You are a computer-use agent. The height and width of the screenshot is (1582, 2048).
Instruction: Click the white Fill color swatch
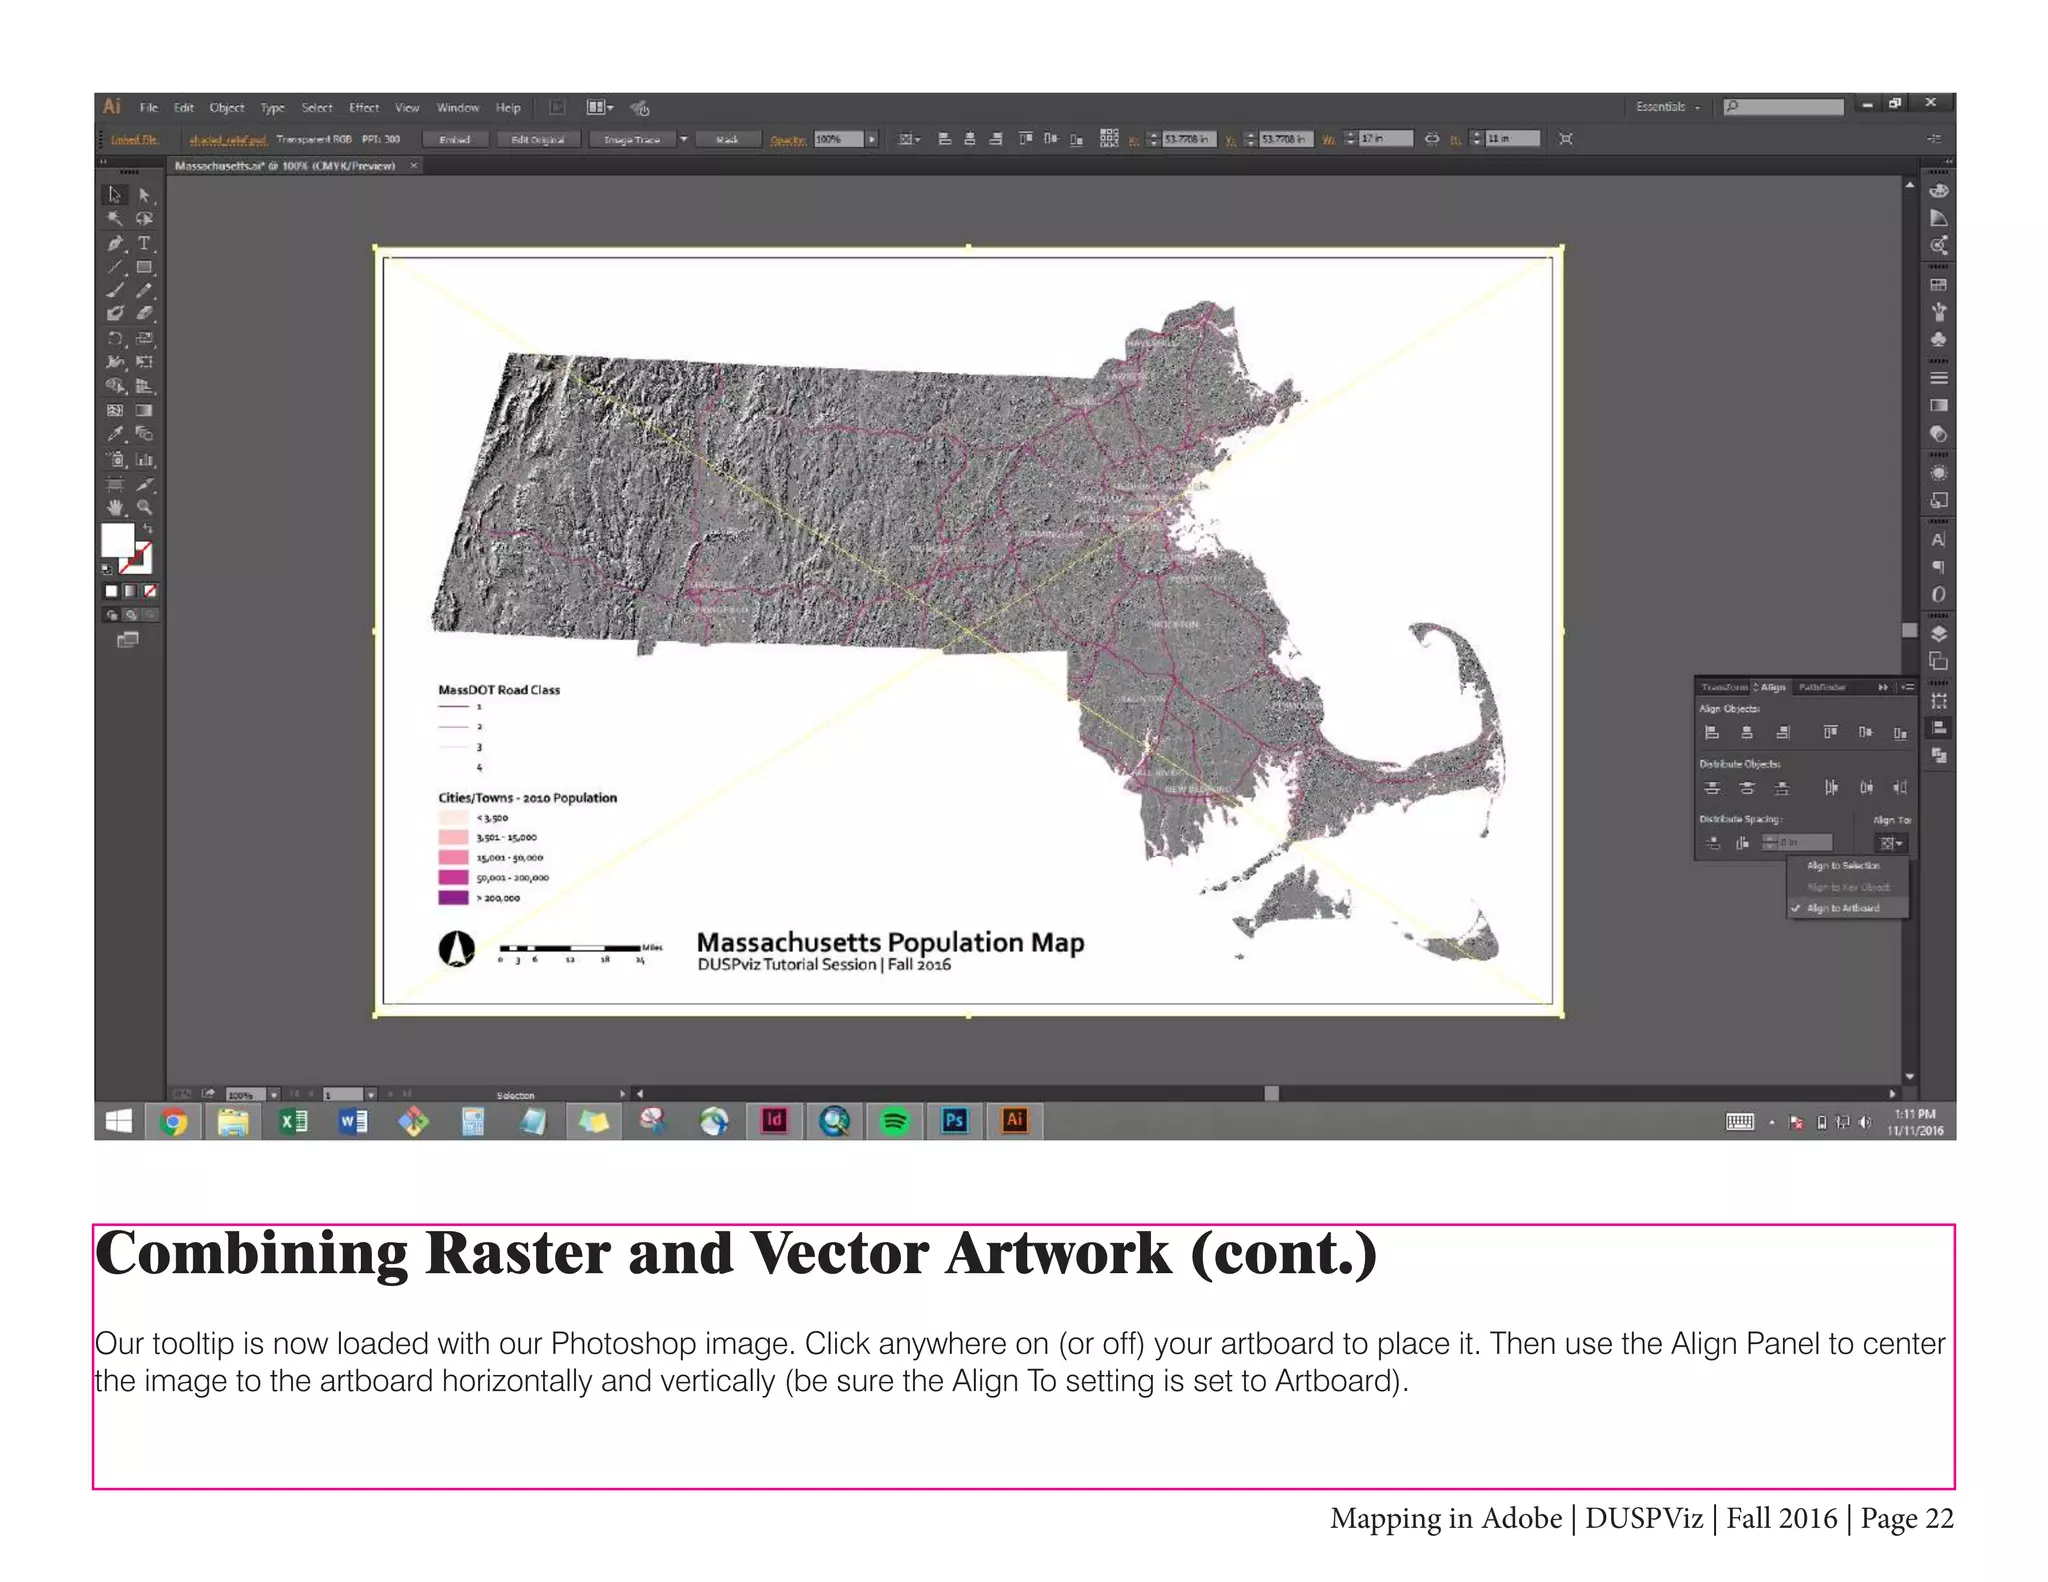[118, 540]
